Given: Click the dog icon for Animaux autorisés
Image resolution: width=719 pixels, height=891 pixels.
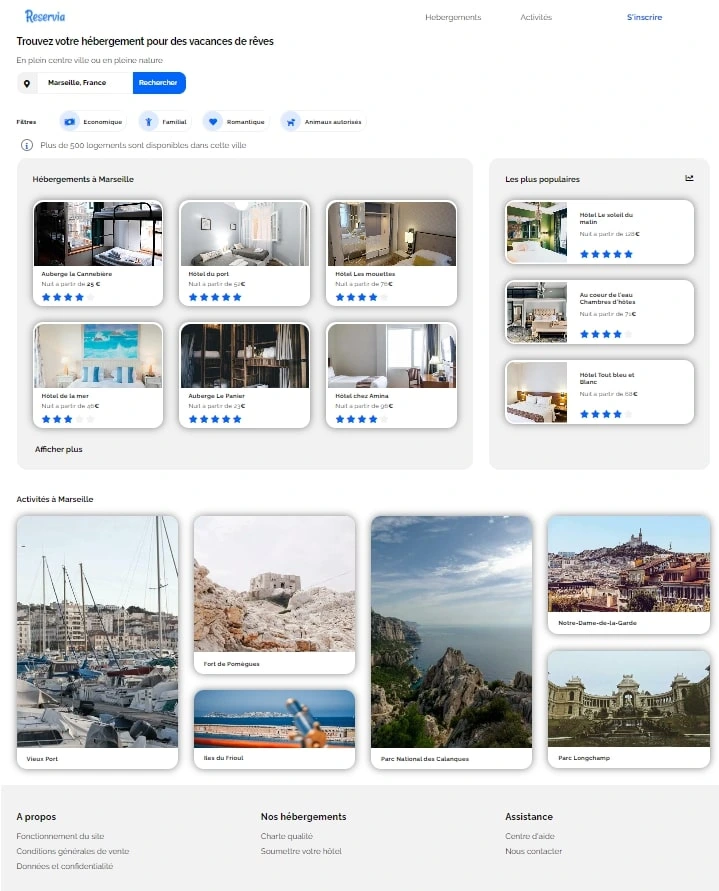Looking at the screenshot, I should (290, 122).
